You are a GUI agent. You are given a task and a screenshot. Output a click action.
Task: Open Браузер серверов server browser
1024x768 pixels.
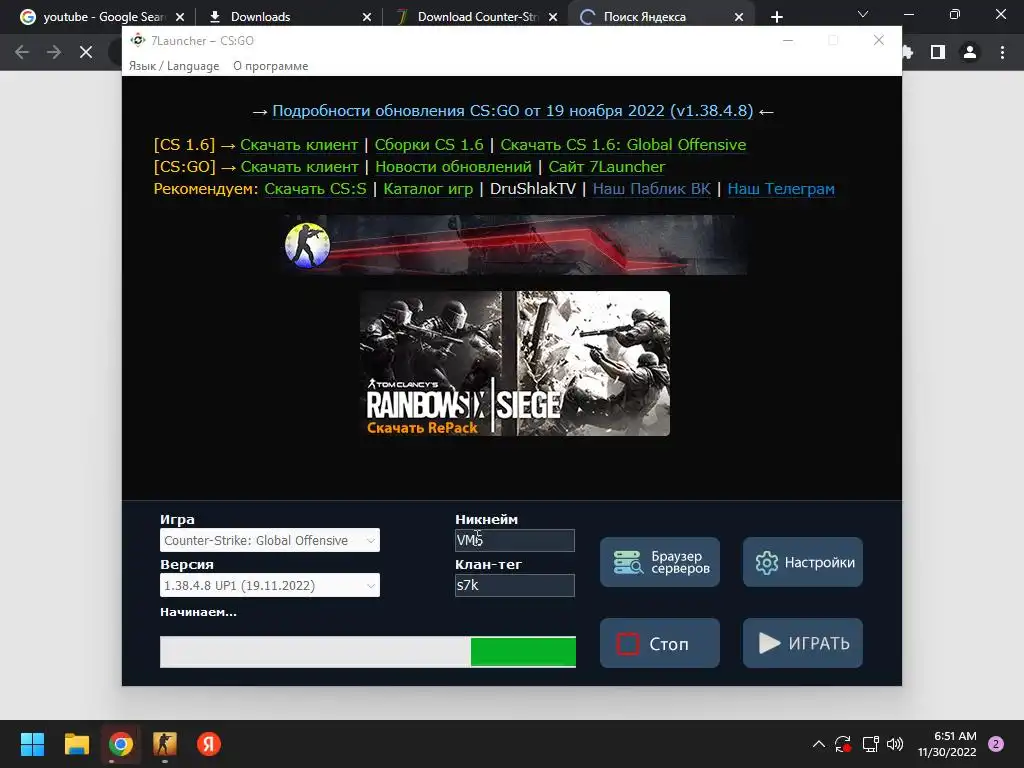(660, 562)
